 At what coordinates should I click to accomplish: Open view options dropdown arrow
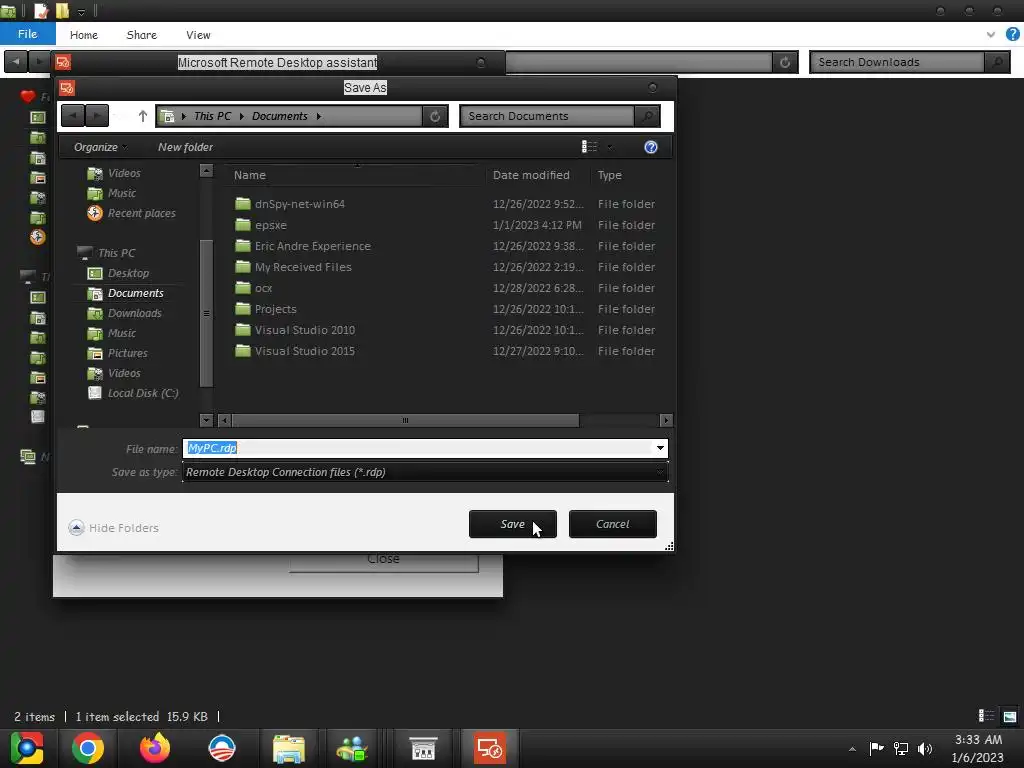pos(610,147)
